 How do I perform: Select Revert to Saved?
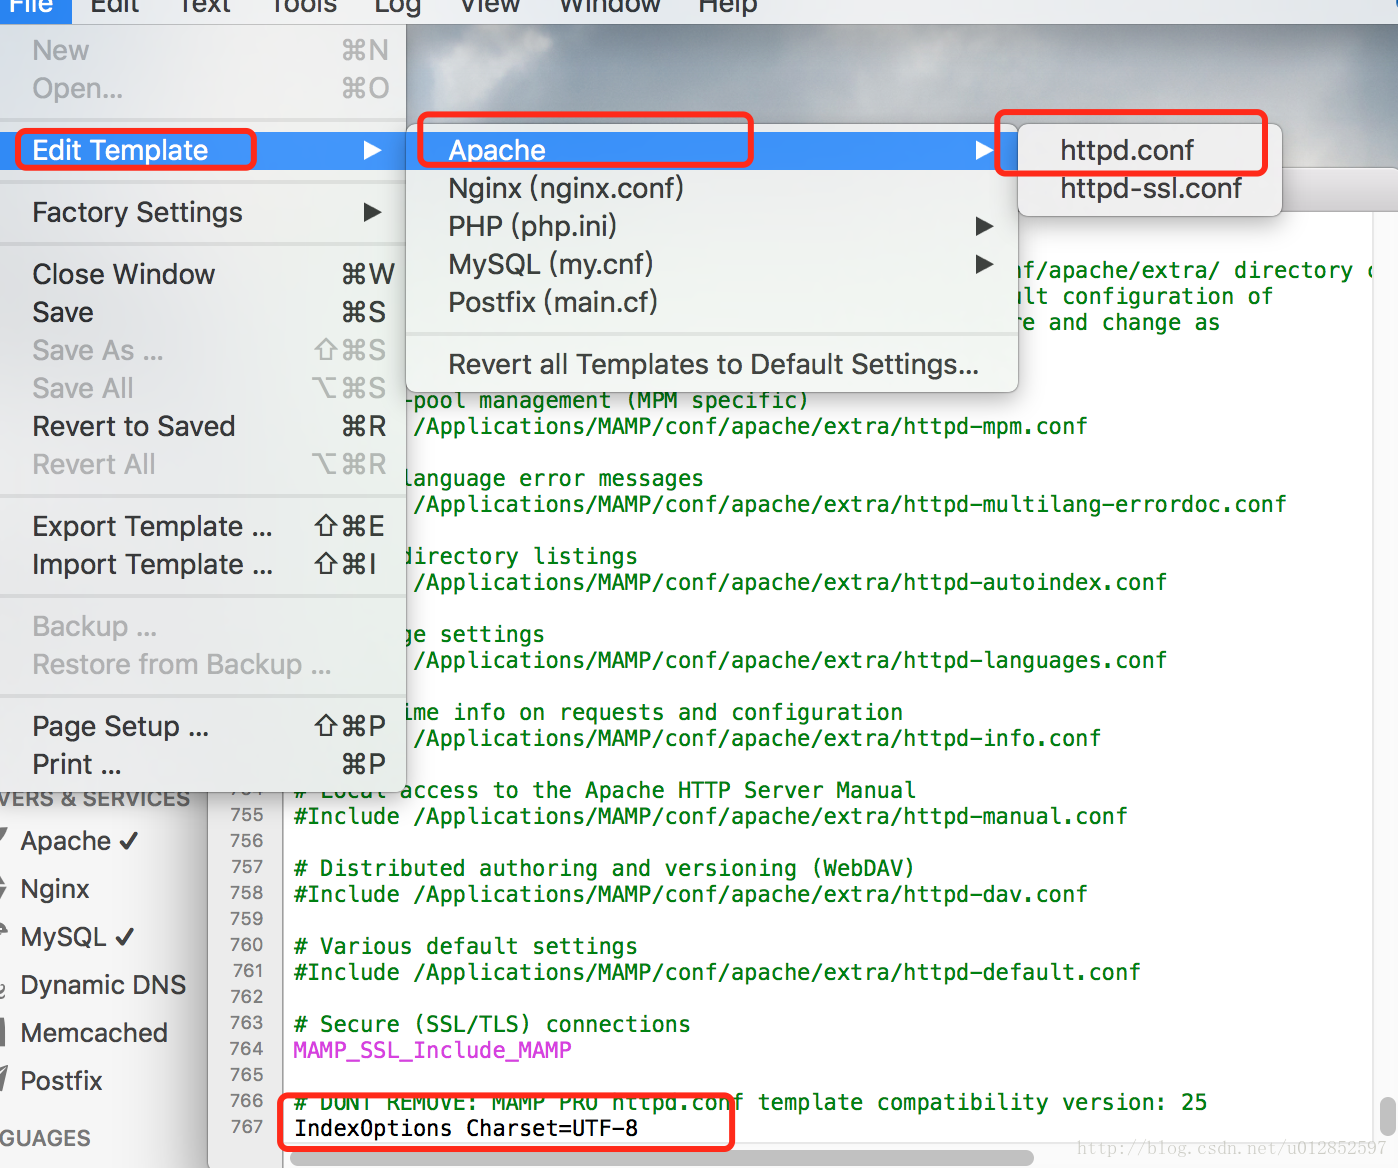[x=203, y=426]
